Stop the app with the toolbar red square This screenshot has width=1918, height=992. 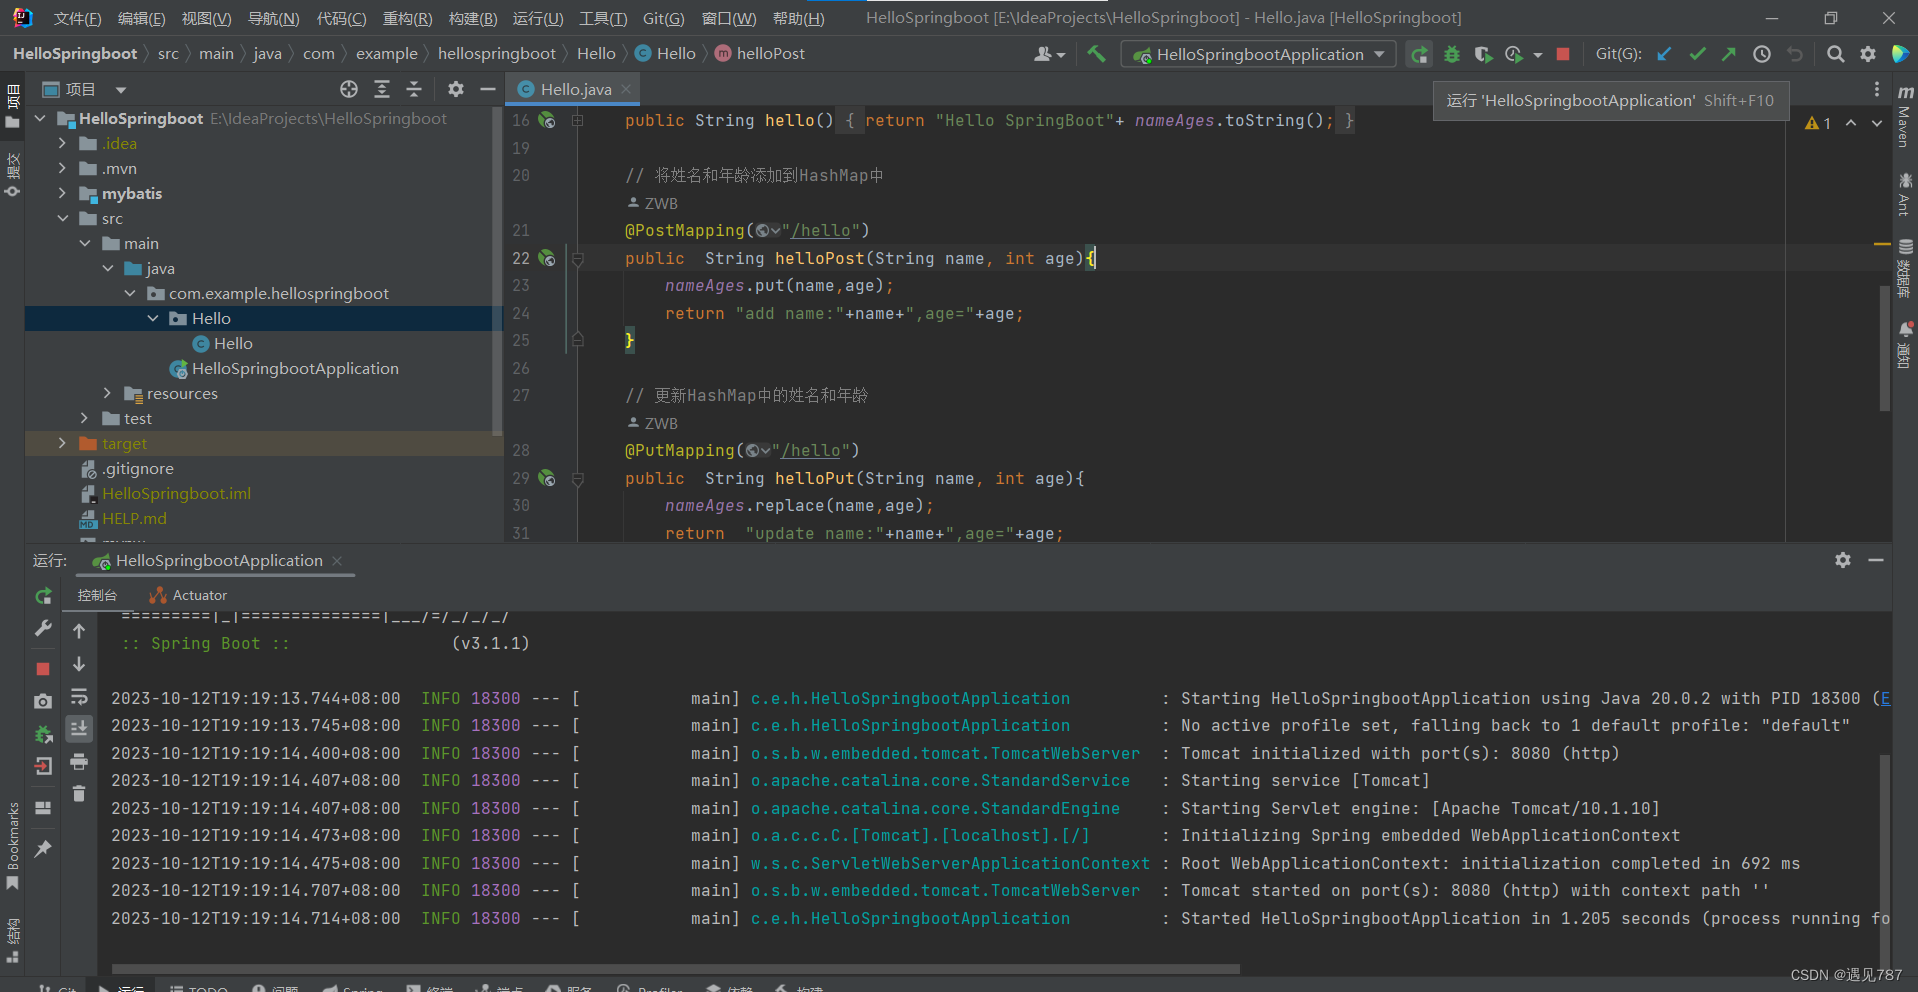click(x=1563, y=54)
